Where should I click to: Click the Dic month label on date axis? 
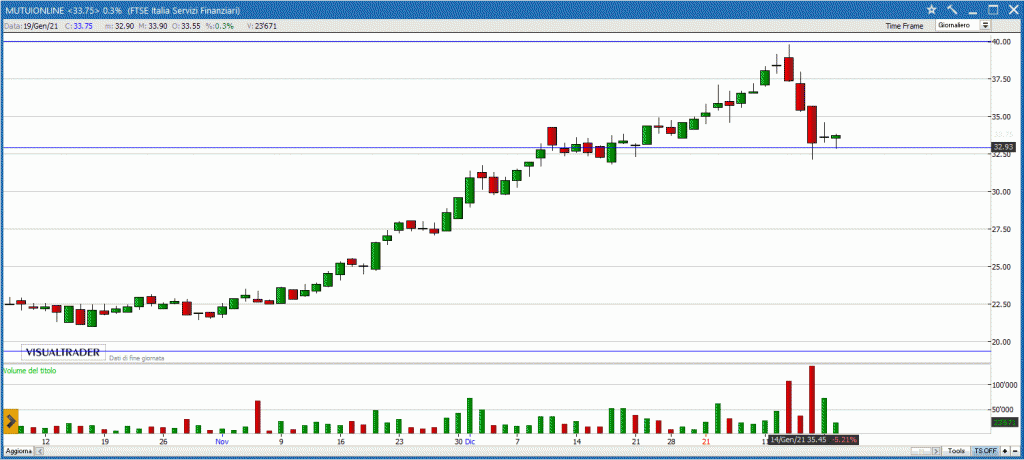[x=469, y=442]
